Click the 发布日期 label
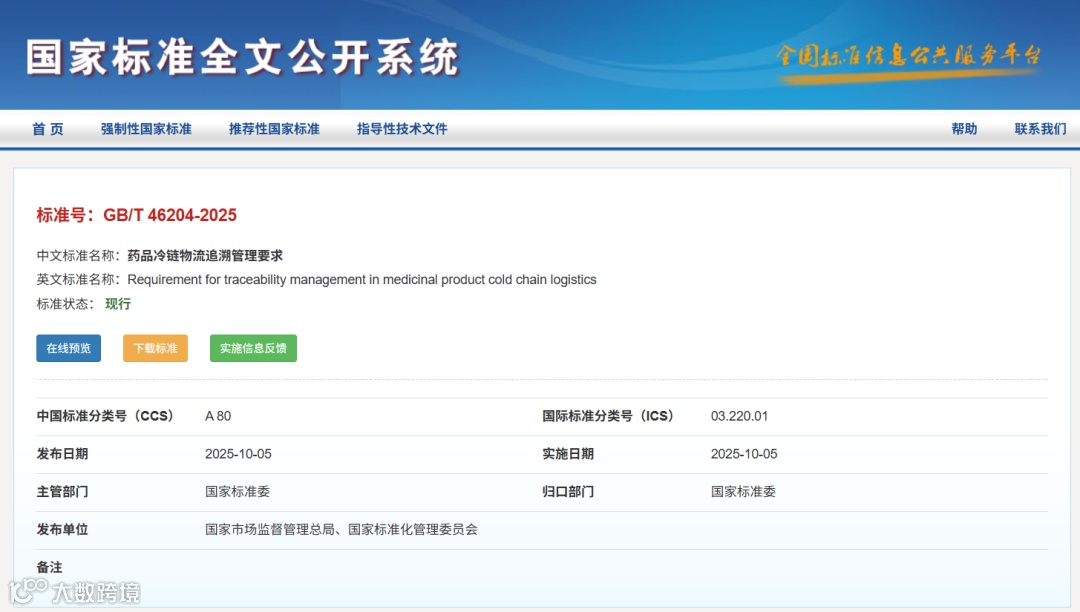1080x612 pixels. click(x=63, y=454)
